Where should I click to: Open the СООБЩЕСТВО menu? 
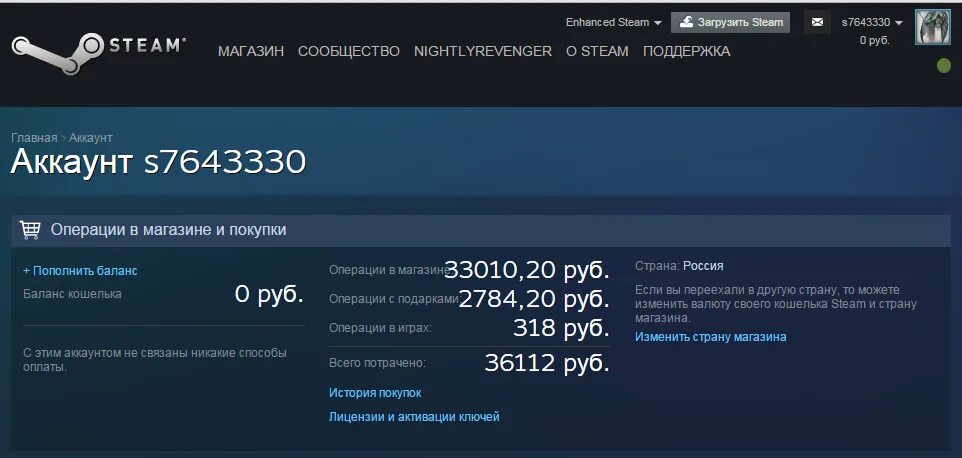pos(348,52)
